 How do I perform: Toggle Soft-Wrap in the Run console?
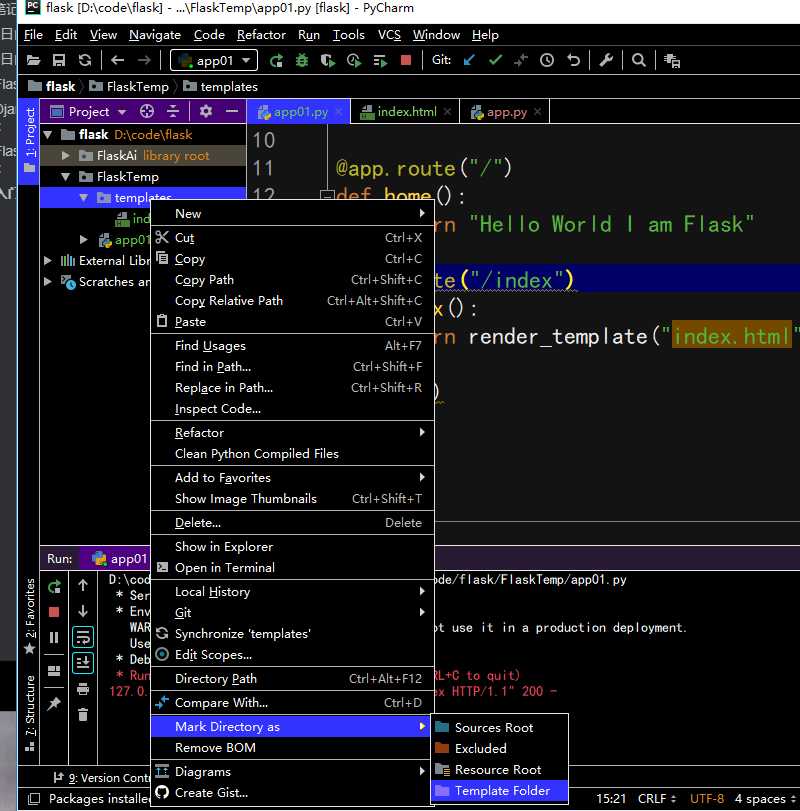coord(83,636)
